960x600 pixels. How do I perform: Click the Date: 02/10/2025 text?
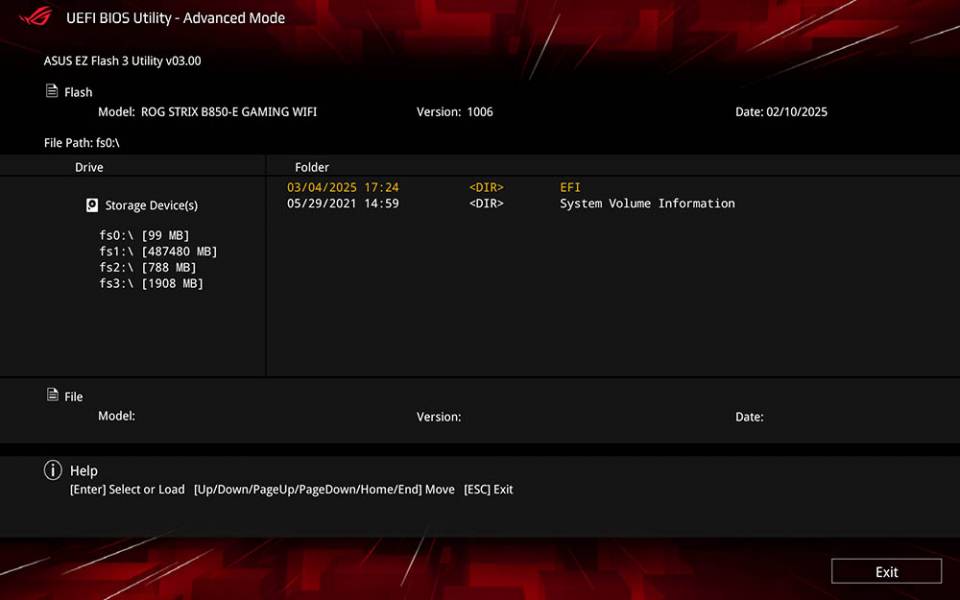coord(781,111)
